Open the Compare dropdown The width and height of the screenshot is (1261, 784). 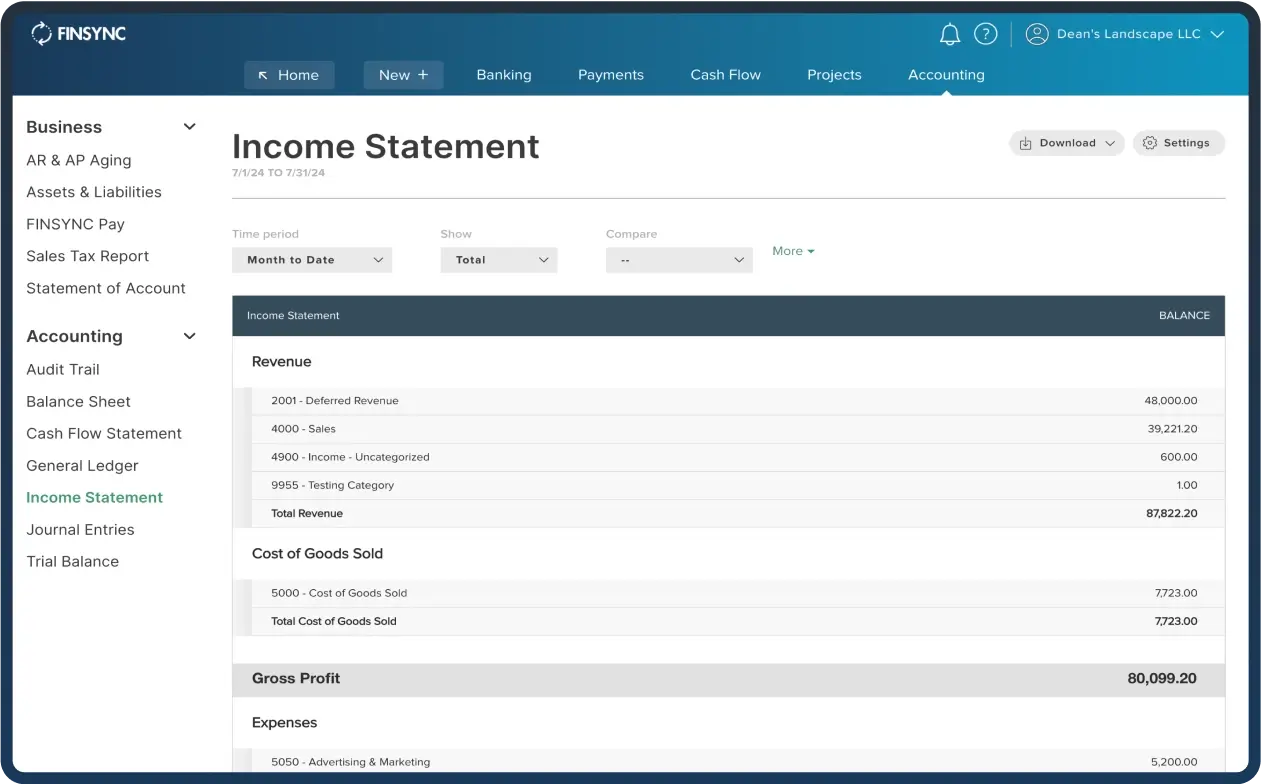[679, 260]
